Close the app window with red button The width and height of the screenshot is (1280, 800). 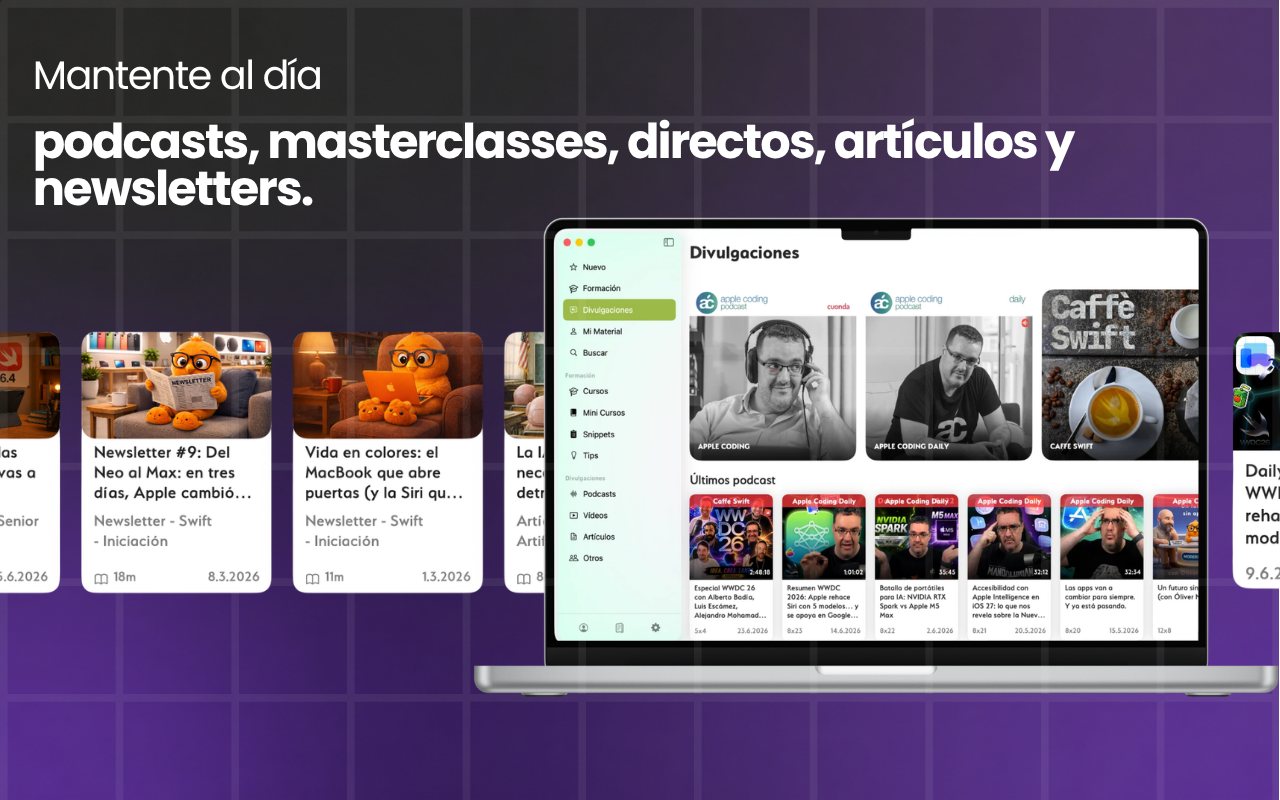(x=567, y=242)
